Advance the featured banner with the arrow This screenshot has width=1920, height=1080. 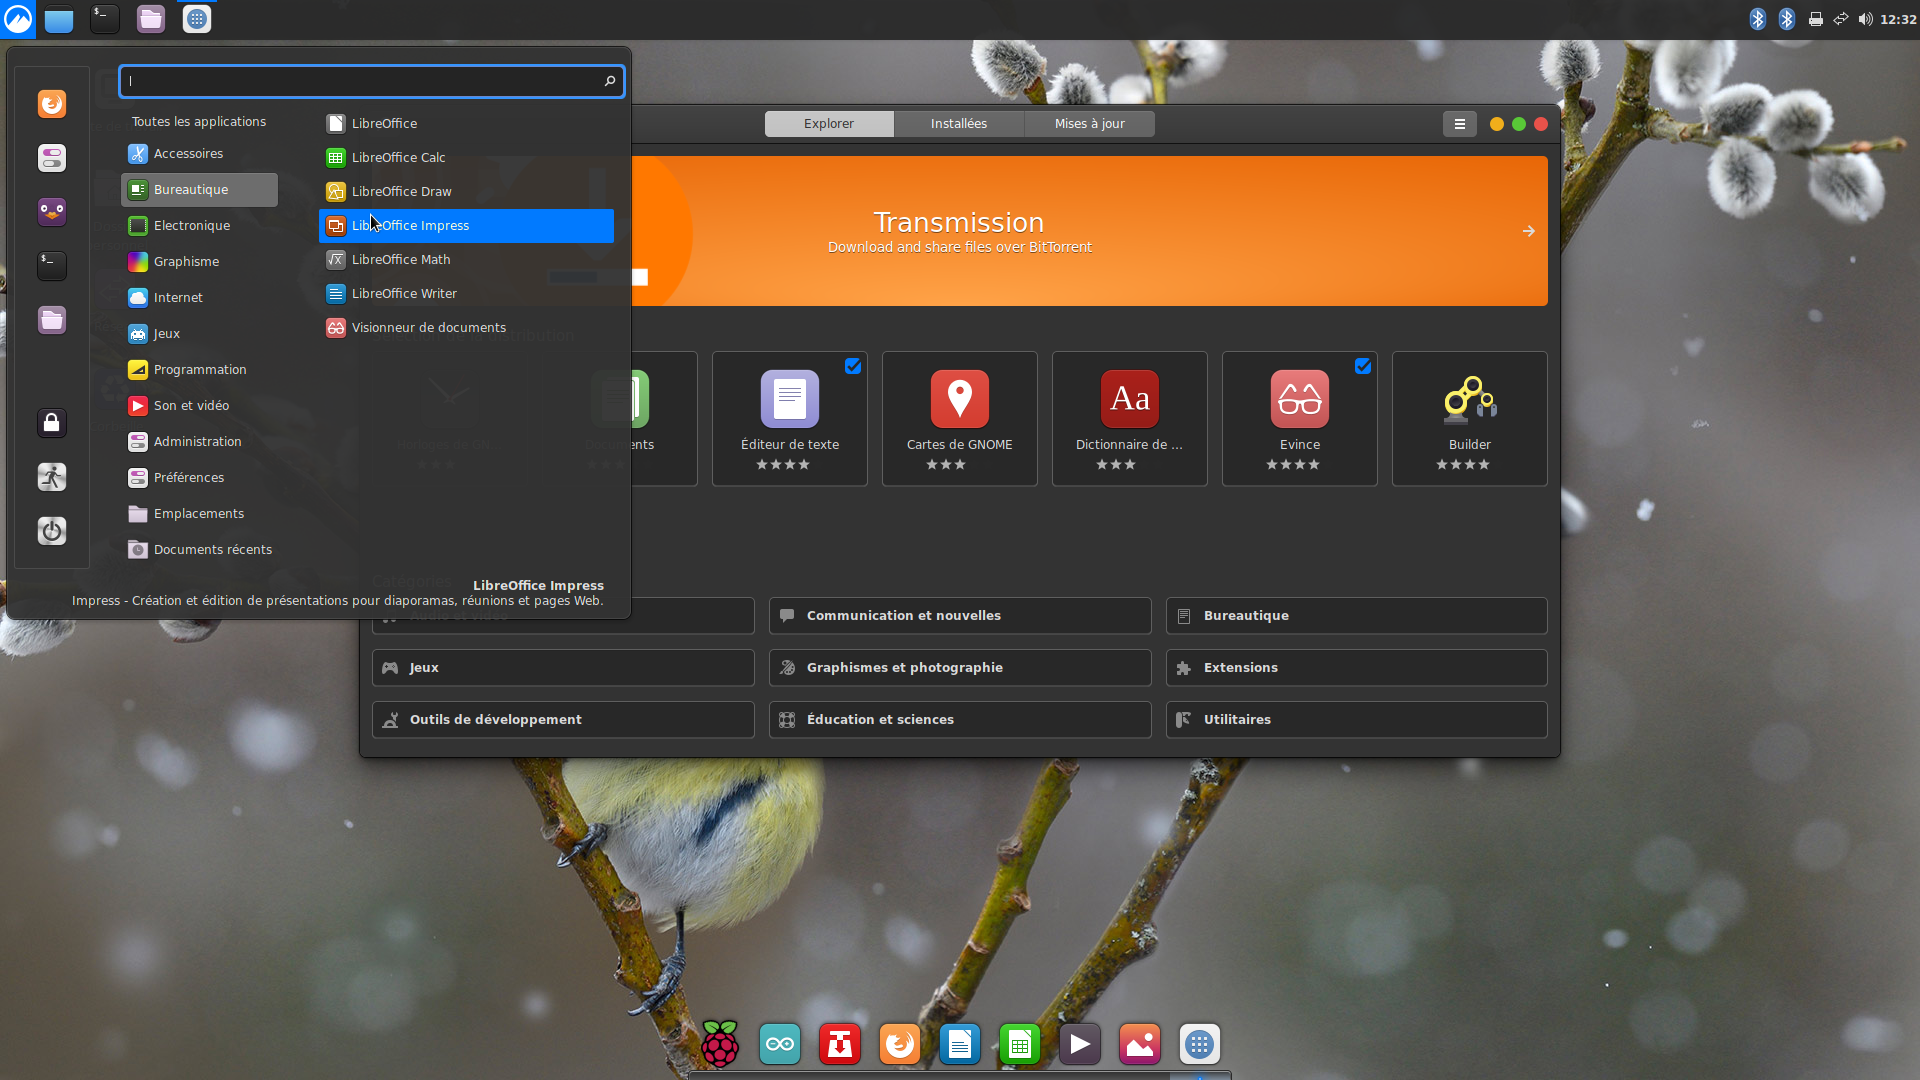pyautogui.click(x=1528, y=231)
